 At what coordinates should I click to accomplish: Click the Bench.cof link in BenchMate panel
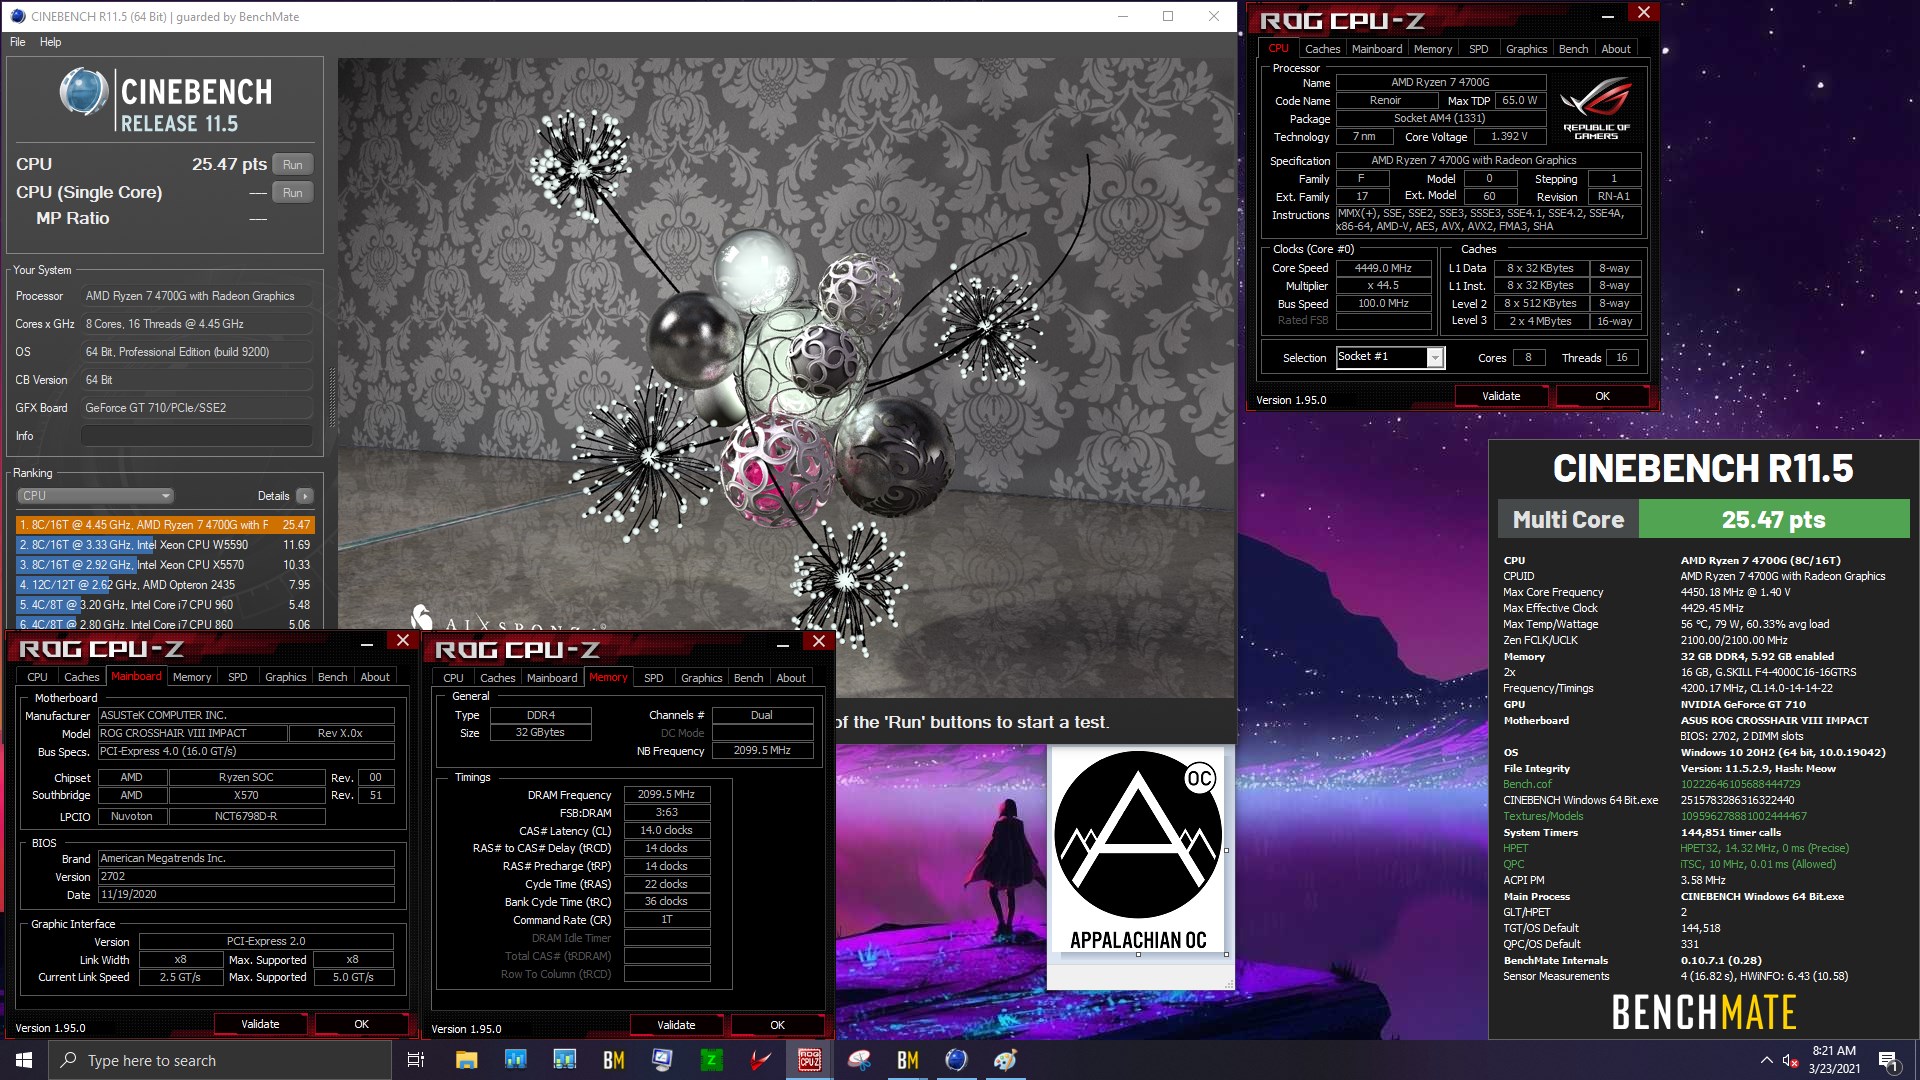tap(1527, 784)
